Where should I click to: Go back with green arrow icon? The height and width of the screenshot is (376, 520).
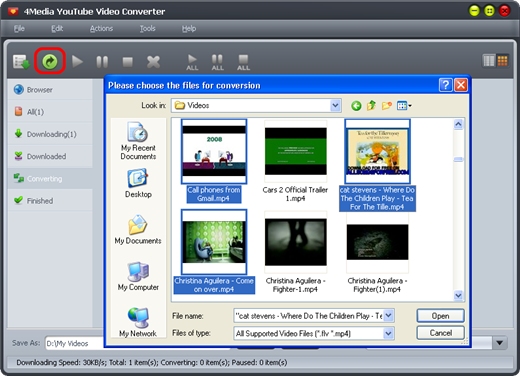click(356, 106)
